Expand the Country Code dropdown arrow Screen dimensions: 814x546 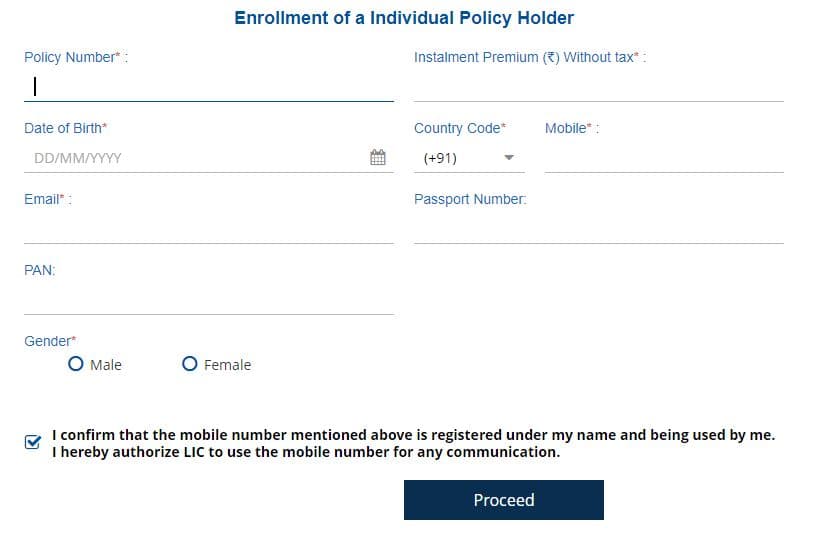click(x=508, y=158)
